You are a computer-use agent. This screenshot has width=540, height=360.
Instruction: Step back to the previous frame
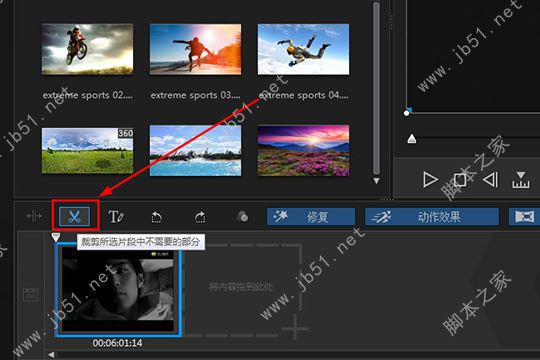coord(490,180)
